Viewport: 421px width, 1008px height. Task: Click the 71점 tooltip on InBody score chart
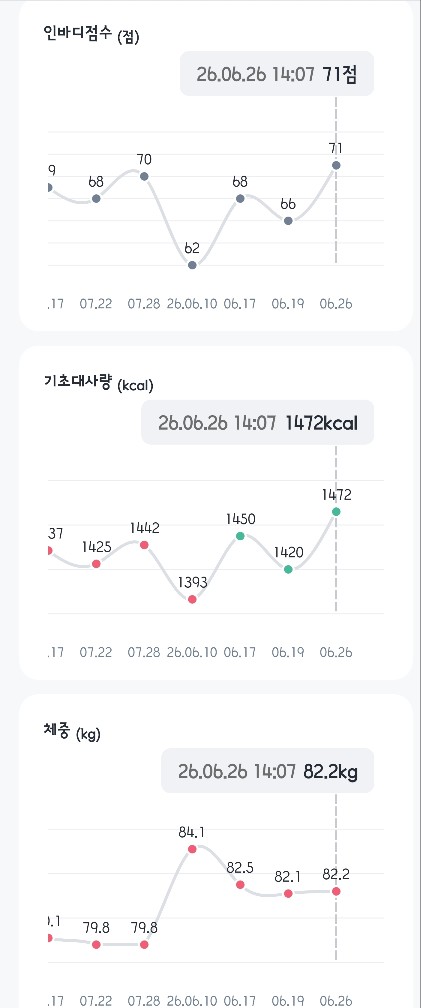277,73
